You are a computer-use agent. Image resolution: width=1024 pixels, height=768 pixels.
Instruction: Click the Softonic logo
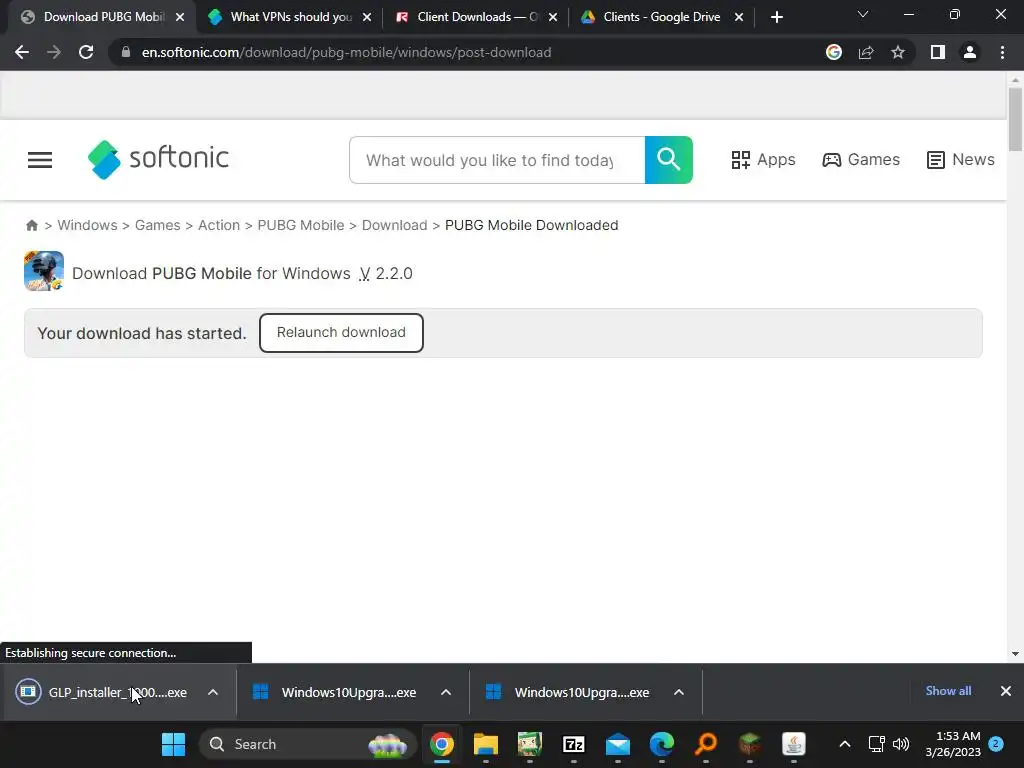pyautogui.click(x=158, y=159)
